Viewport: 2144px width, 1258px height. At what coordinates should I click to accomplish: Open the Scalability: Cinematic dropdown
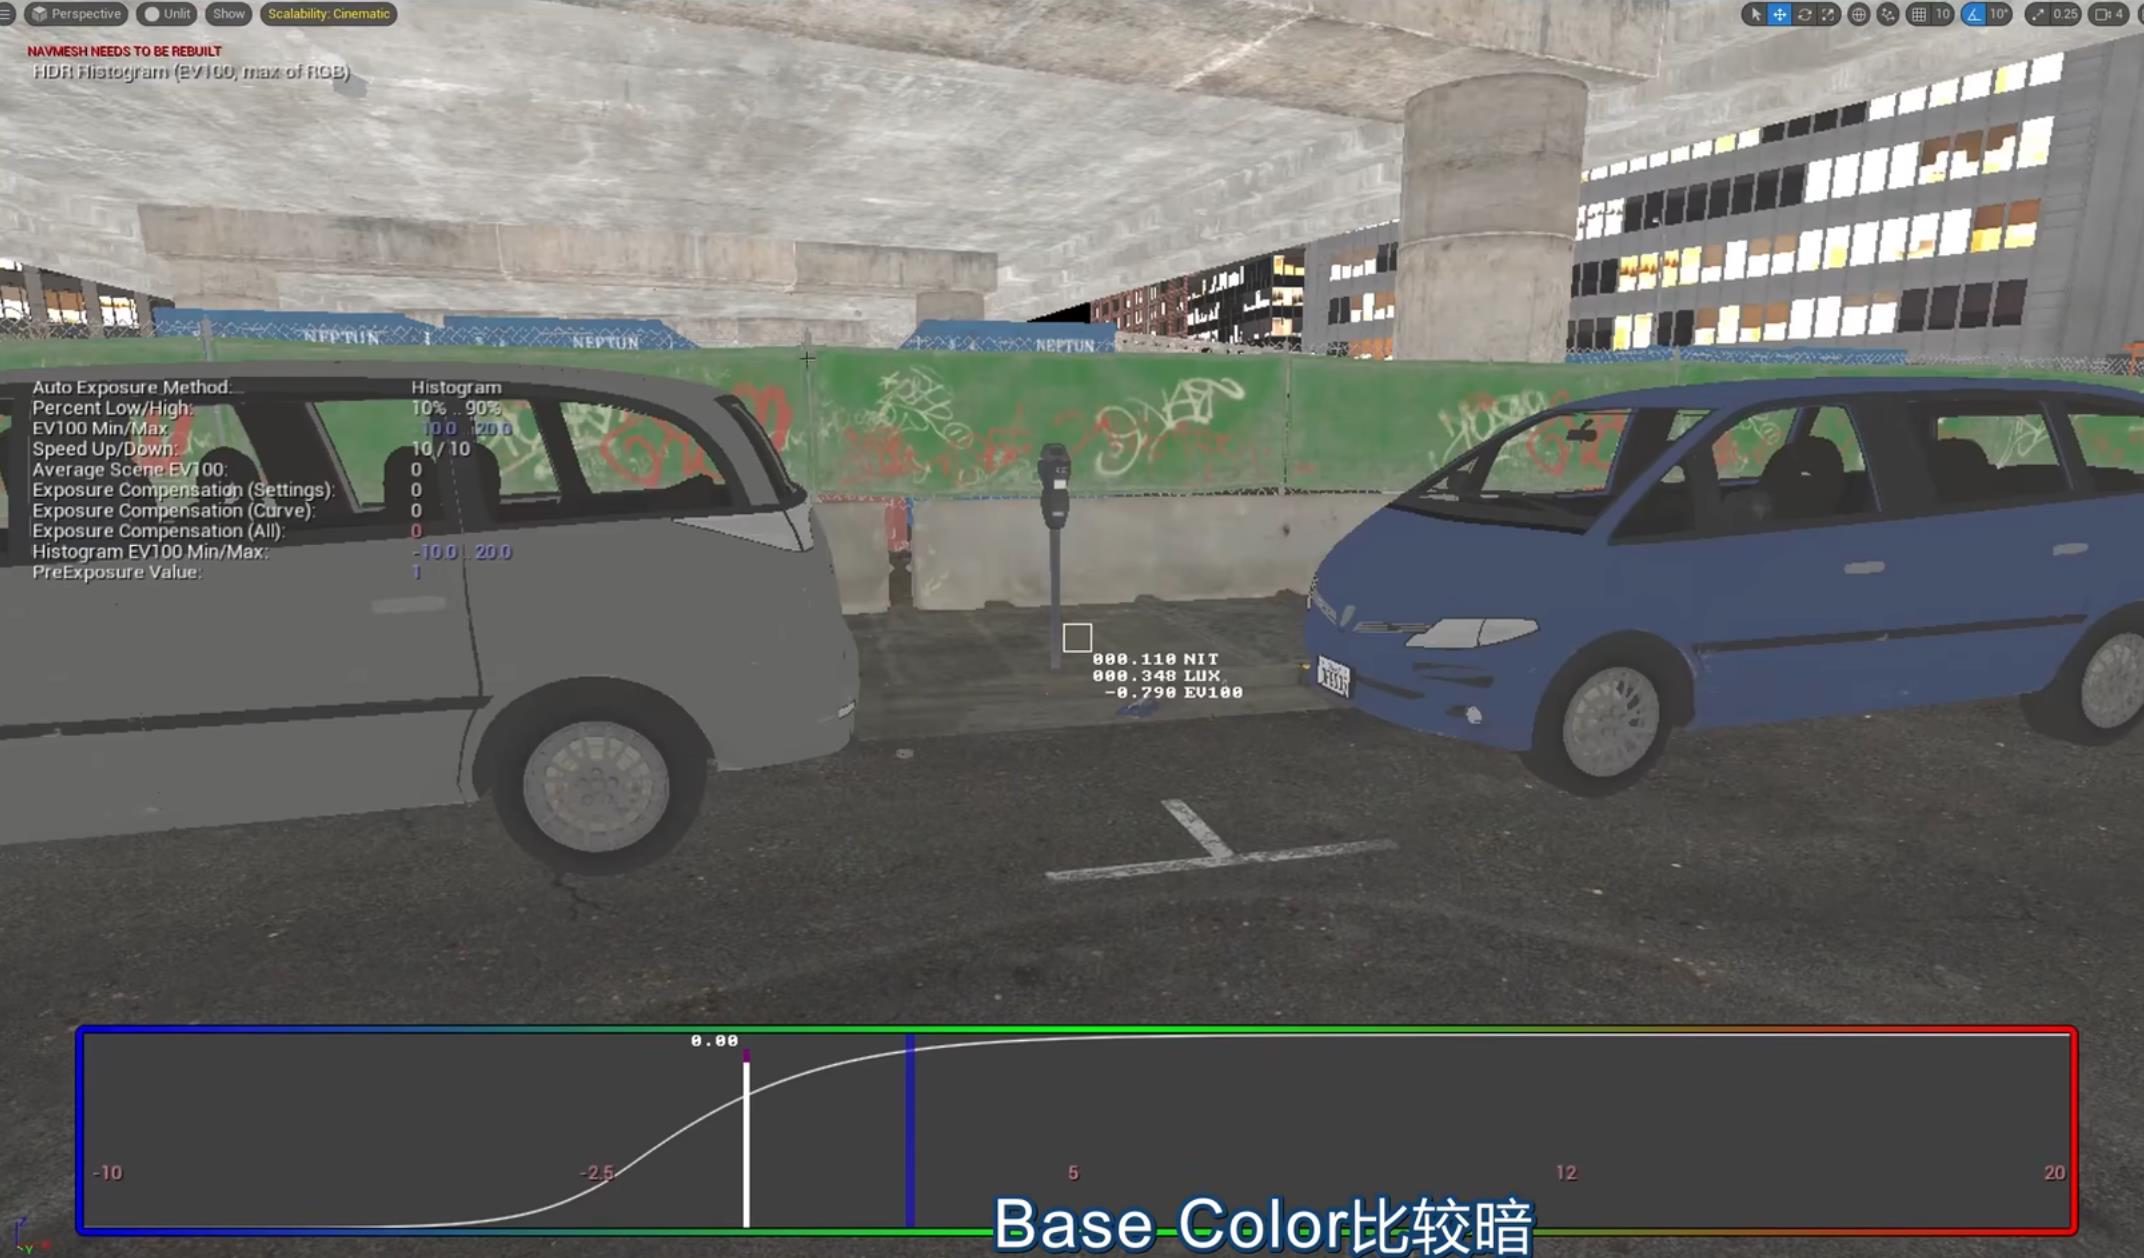coord(328,14)
